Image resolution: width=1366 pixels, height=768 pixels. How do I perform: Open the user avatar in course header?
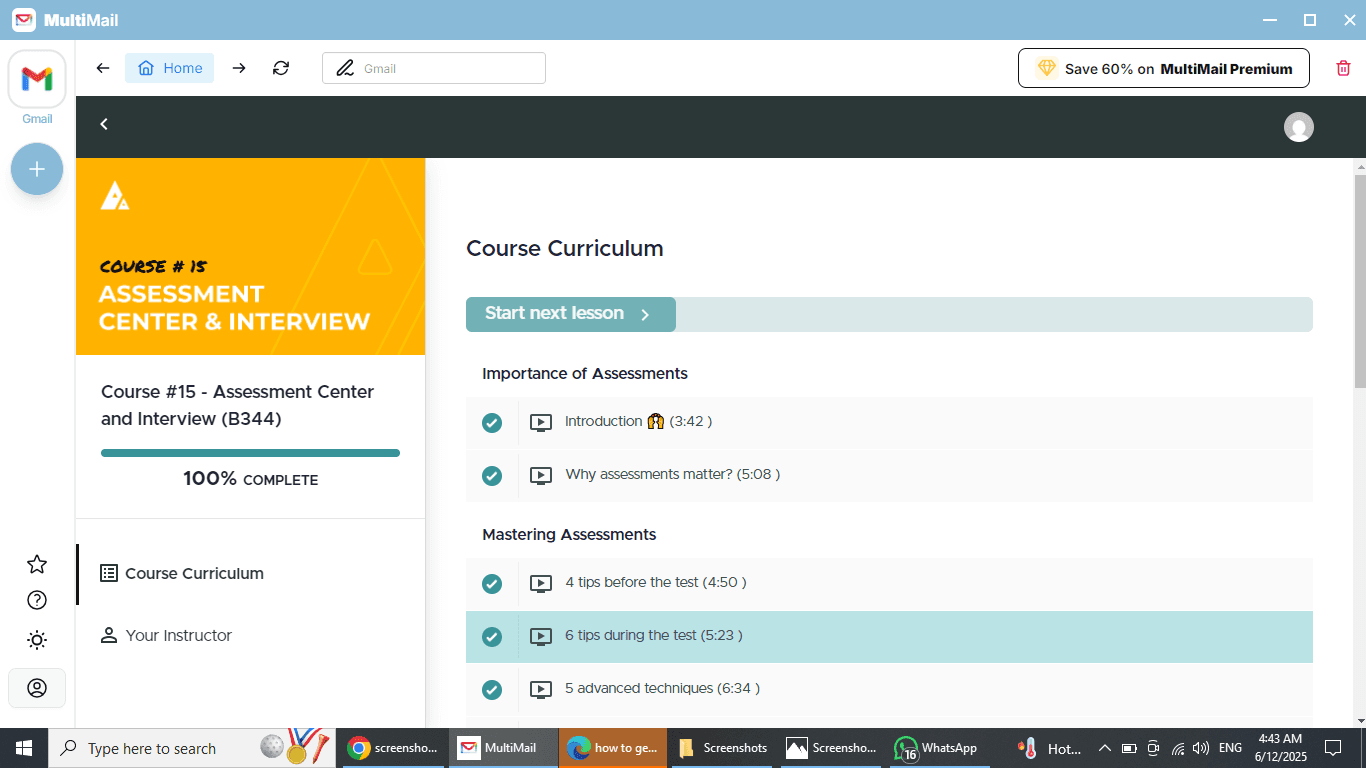(x=1298, y=127)
